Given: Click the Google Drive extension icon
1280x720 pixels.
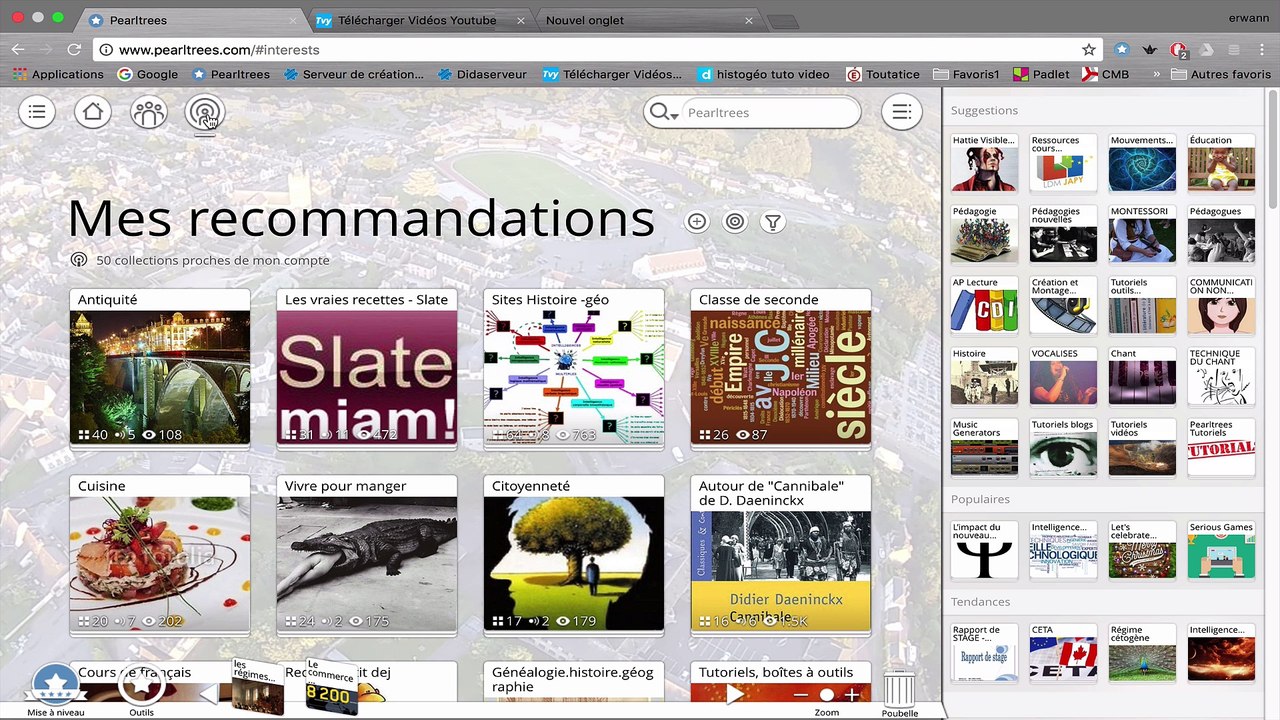Looking at the screenshot, I should point(1207,49).
